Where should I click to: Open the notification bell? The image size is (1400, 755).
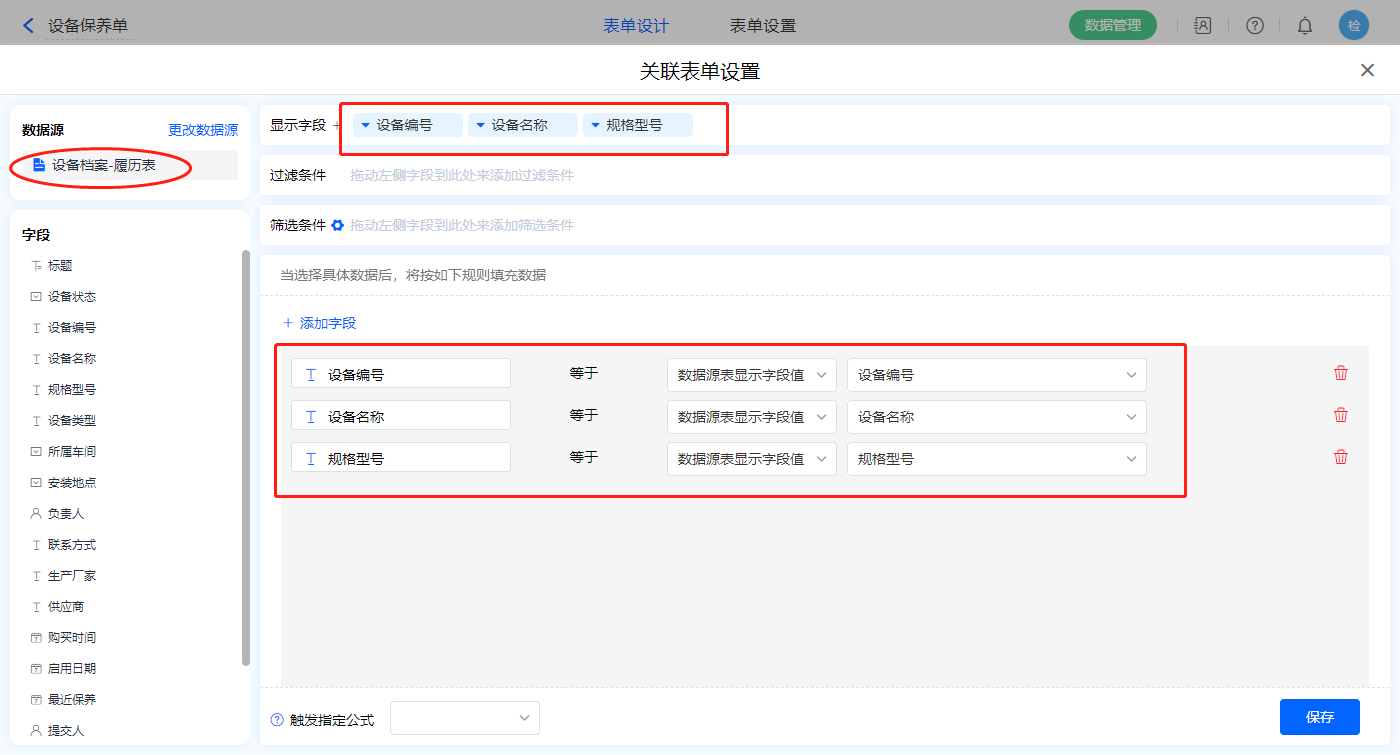pyautogui.click(x=1305, y=26)
